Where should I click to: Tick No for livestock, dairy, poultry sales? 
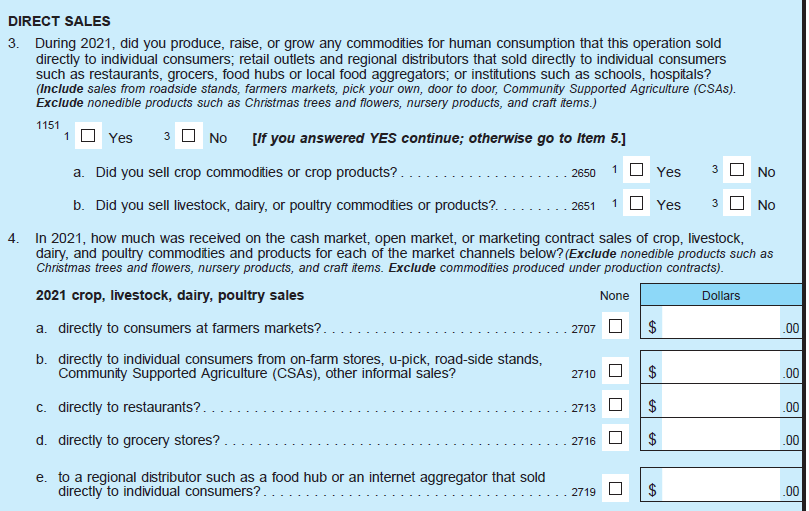coord(737,204)
